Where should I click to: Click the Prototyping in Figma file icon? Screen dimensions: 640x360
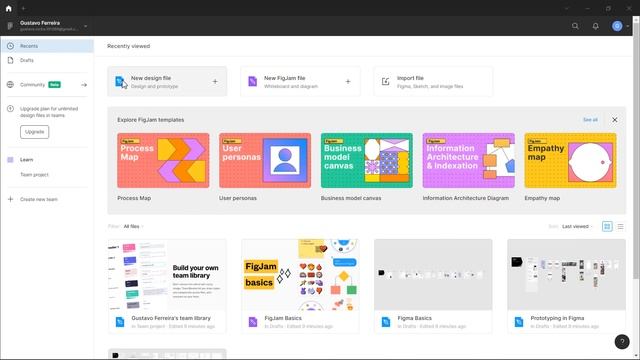pos(519,322)
